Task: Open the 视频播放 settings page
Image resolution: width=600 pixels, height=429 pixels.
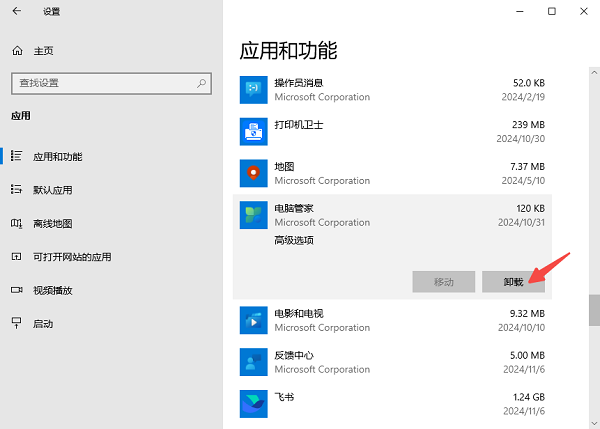Action: coord(52,290)
